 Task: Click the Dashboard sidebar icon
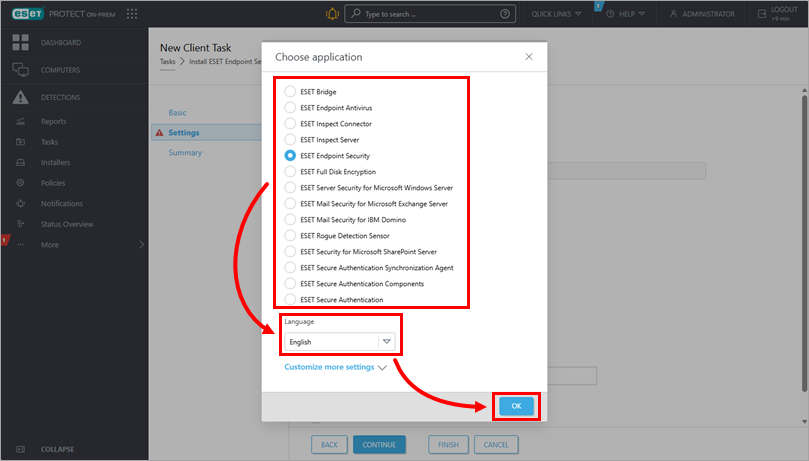(x=20, y=43)
